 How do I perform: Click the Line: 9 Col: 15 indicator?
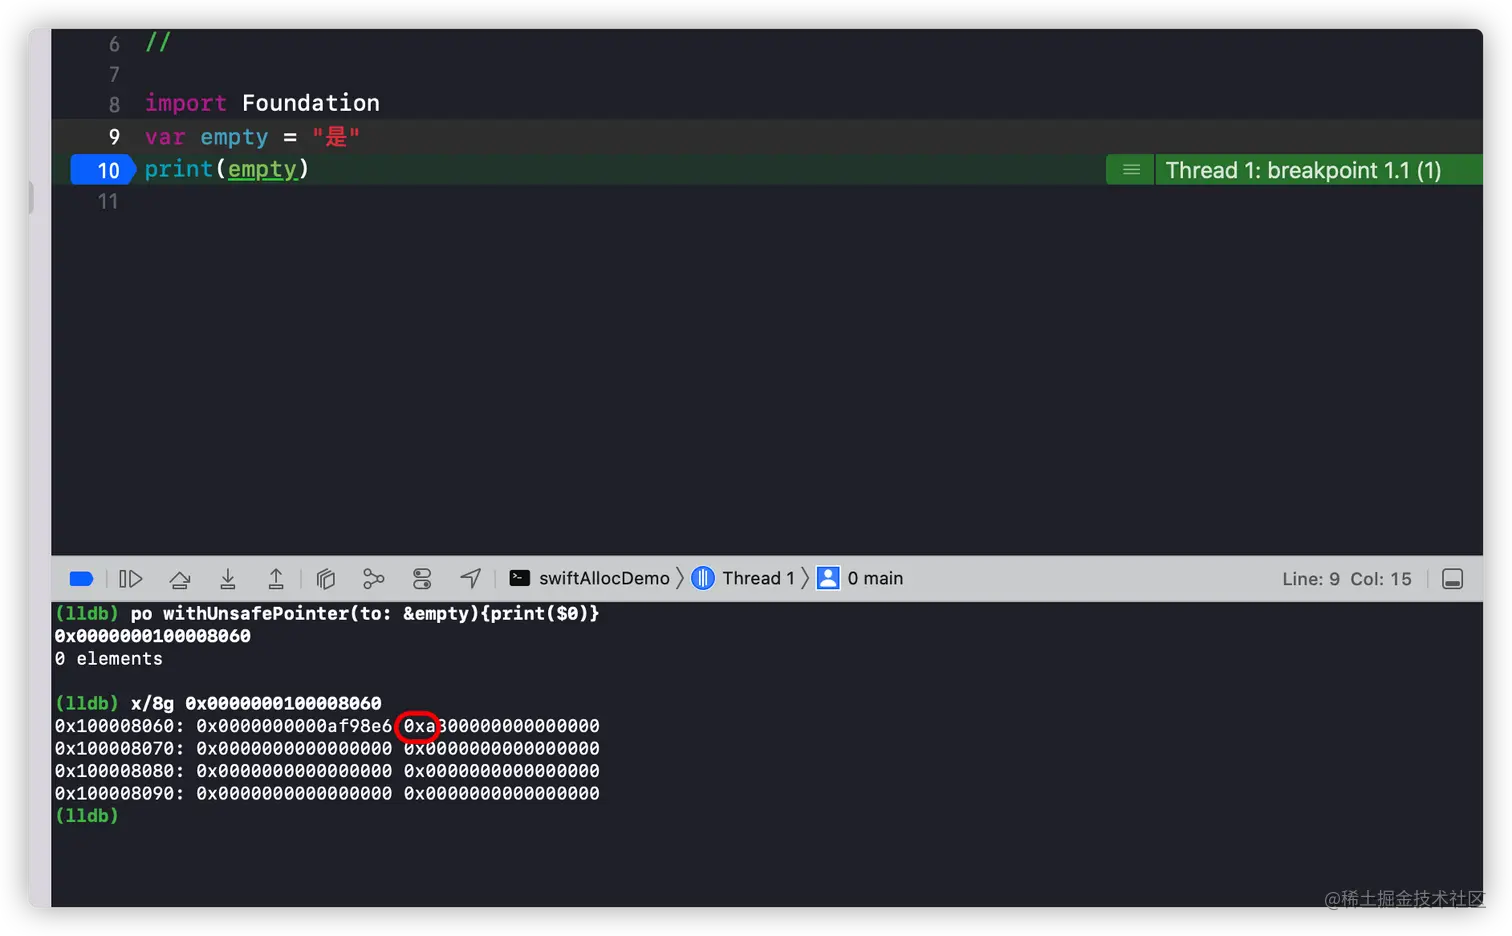[1347, 579]
